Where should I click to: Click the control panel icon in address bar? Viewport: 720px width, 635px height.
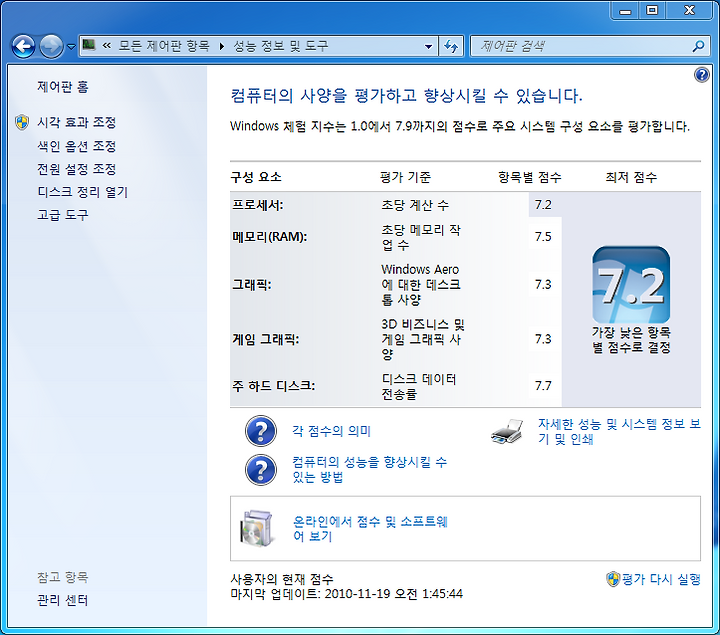pos(89,45)
